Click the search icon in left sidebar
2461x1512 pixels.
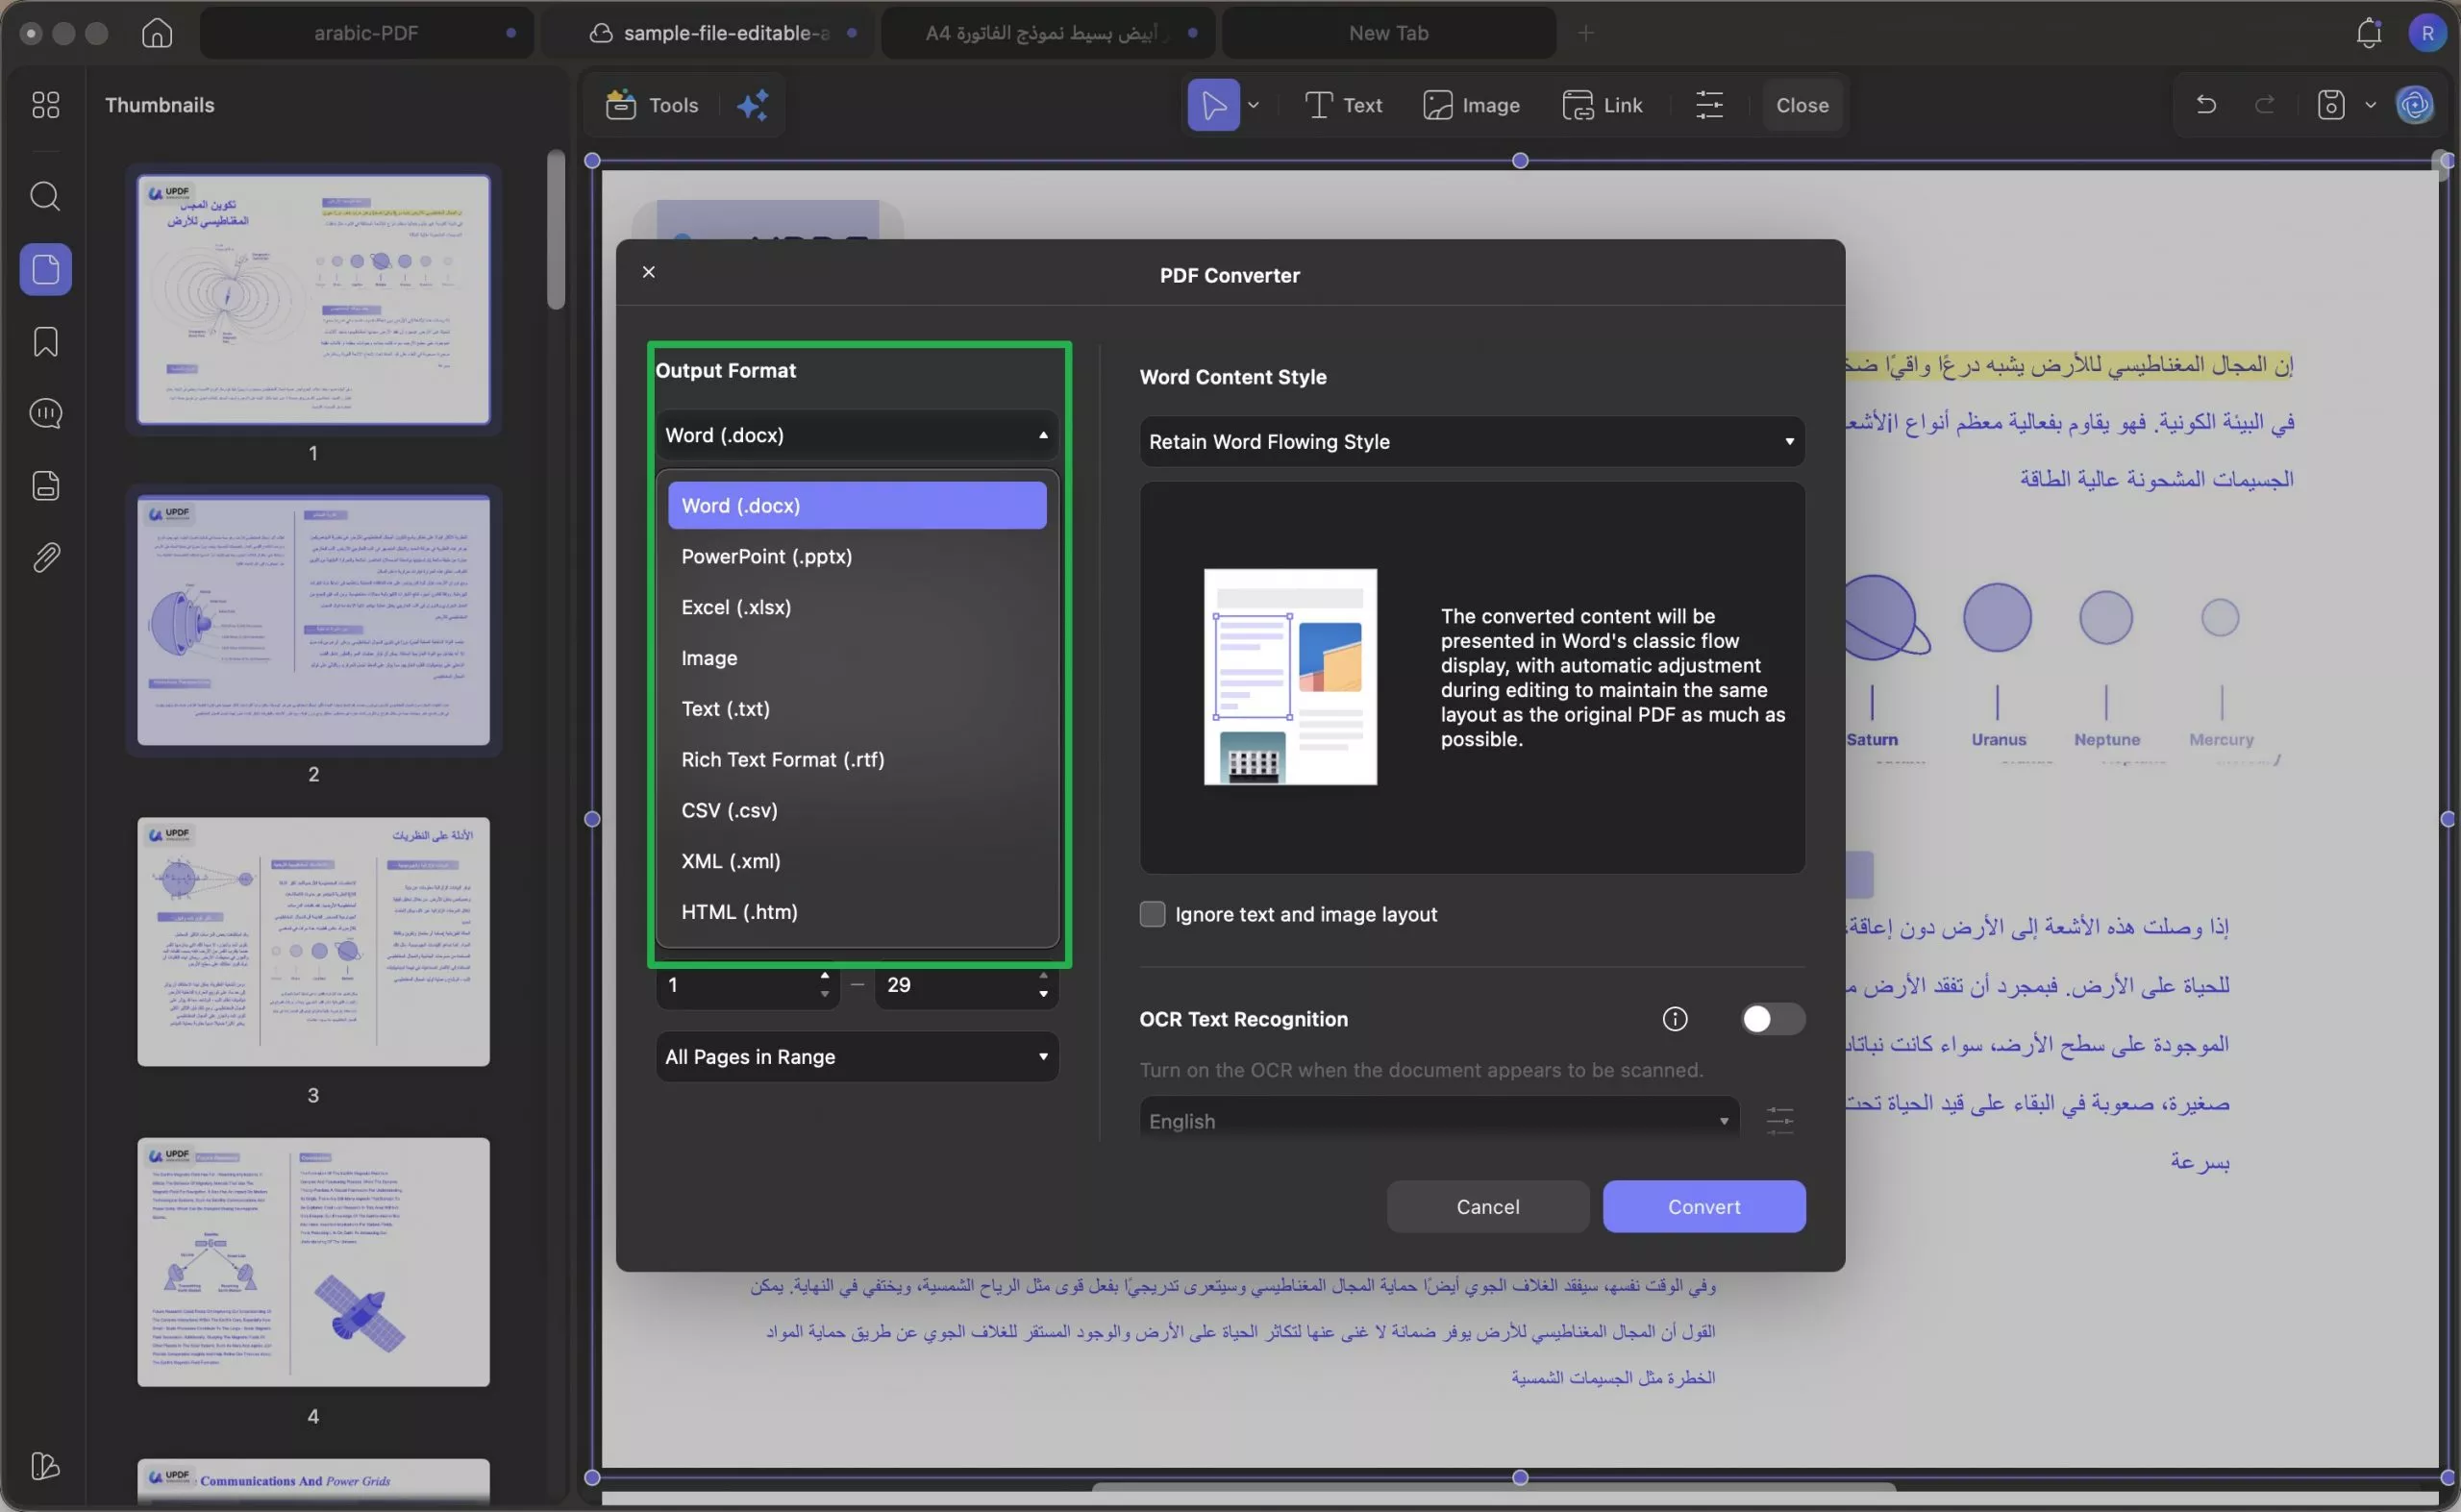(45, 196)
